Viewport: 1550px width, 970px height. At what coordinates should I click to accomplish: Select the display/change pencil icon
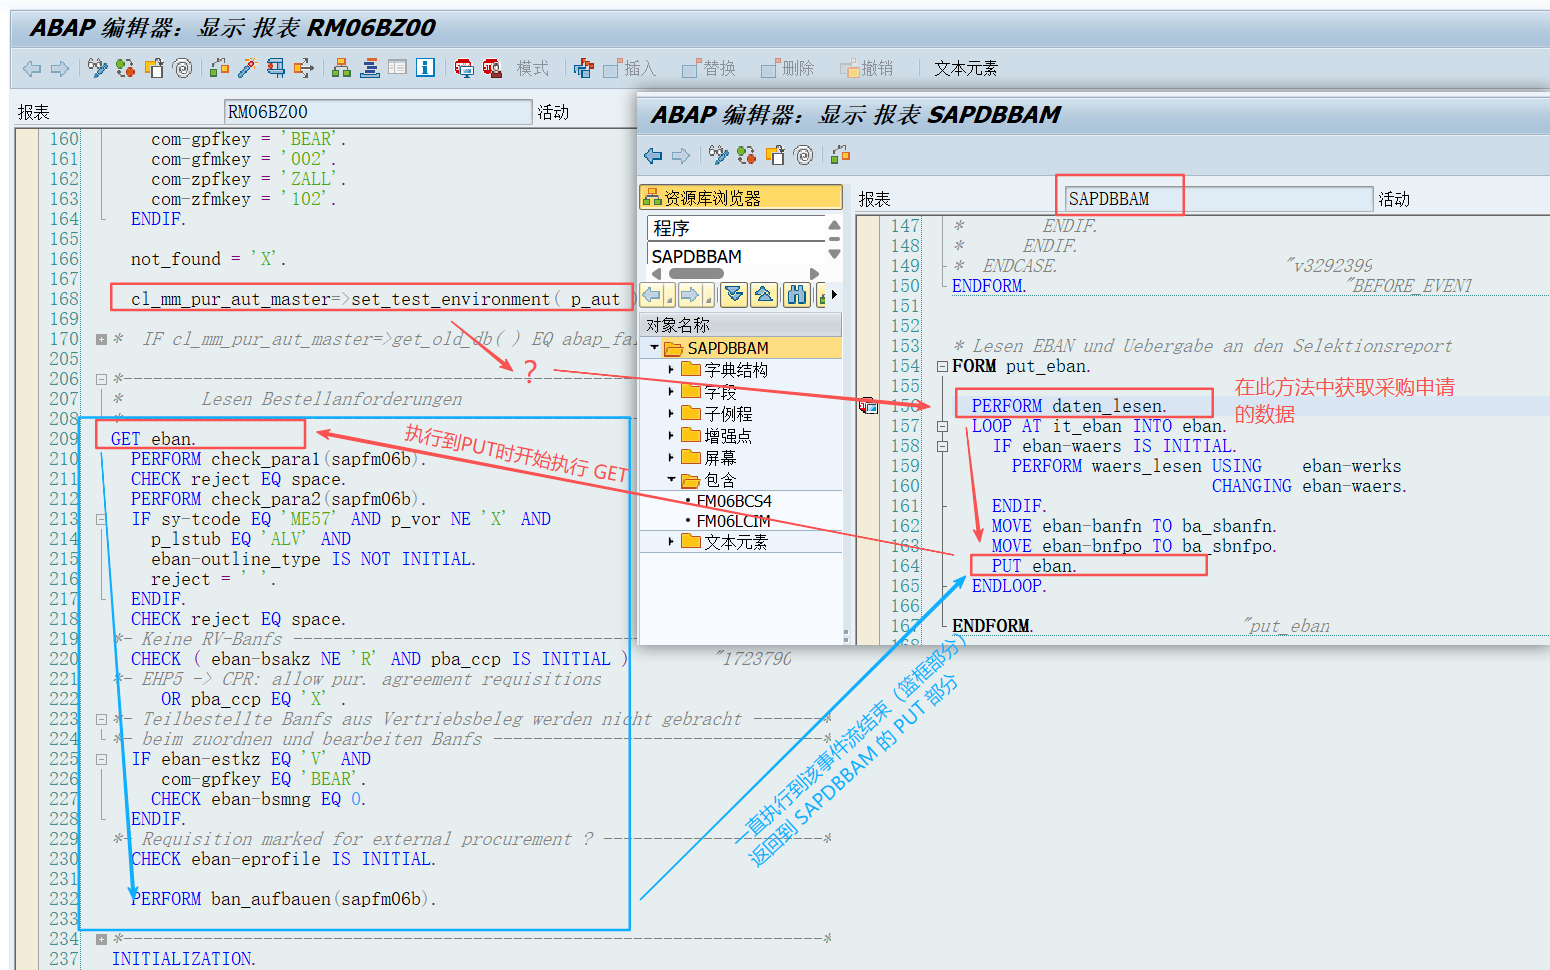97,67
